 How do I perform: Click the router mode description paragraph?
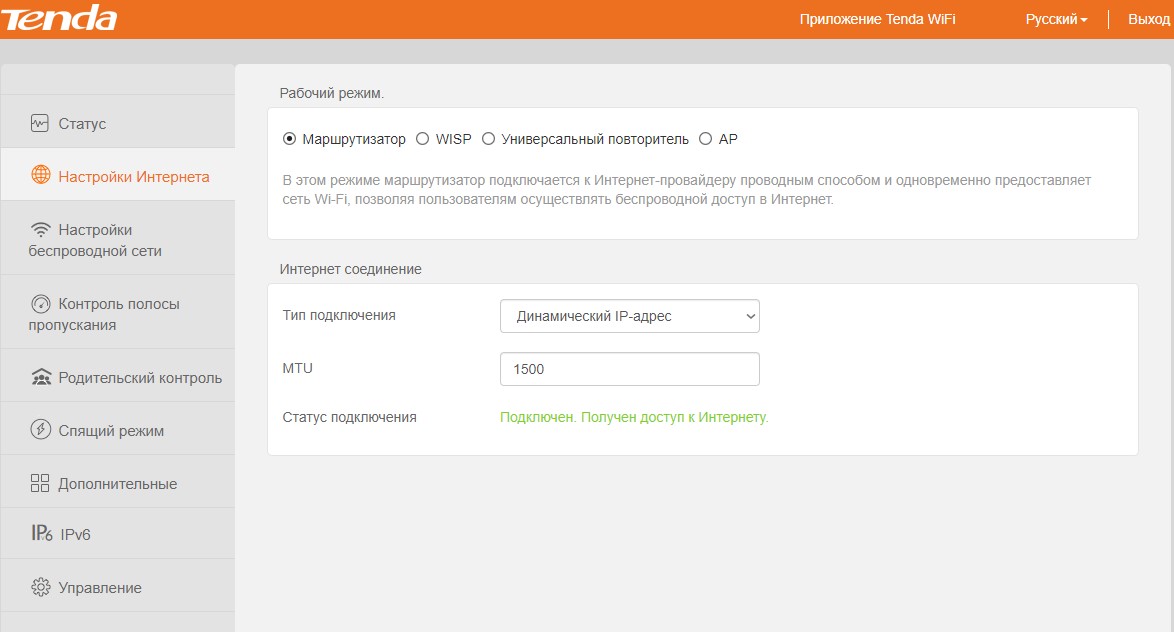(687, 189)
